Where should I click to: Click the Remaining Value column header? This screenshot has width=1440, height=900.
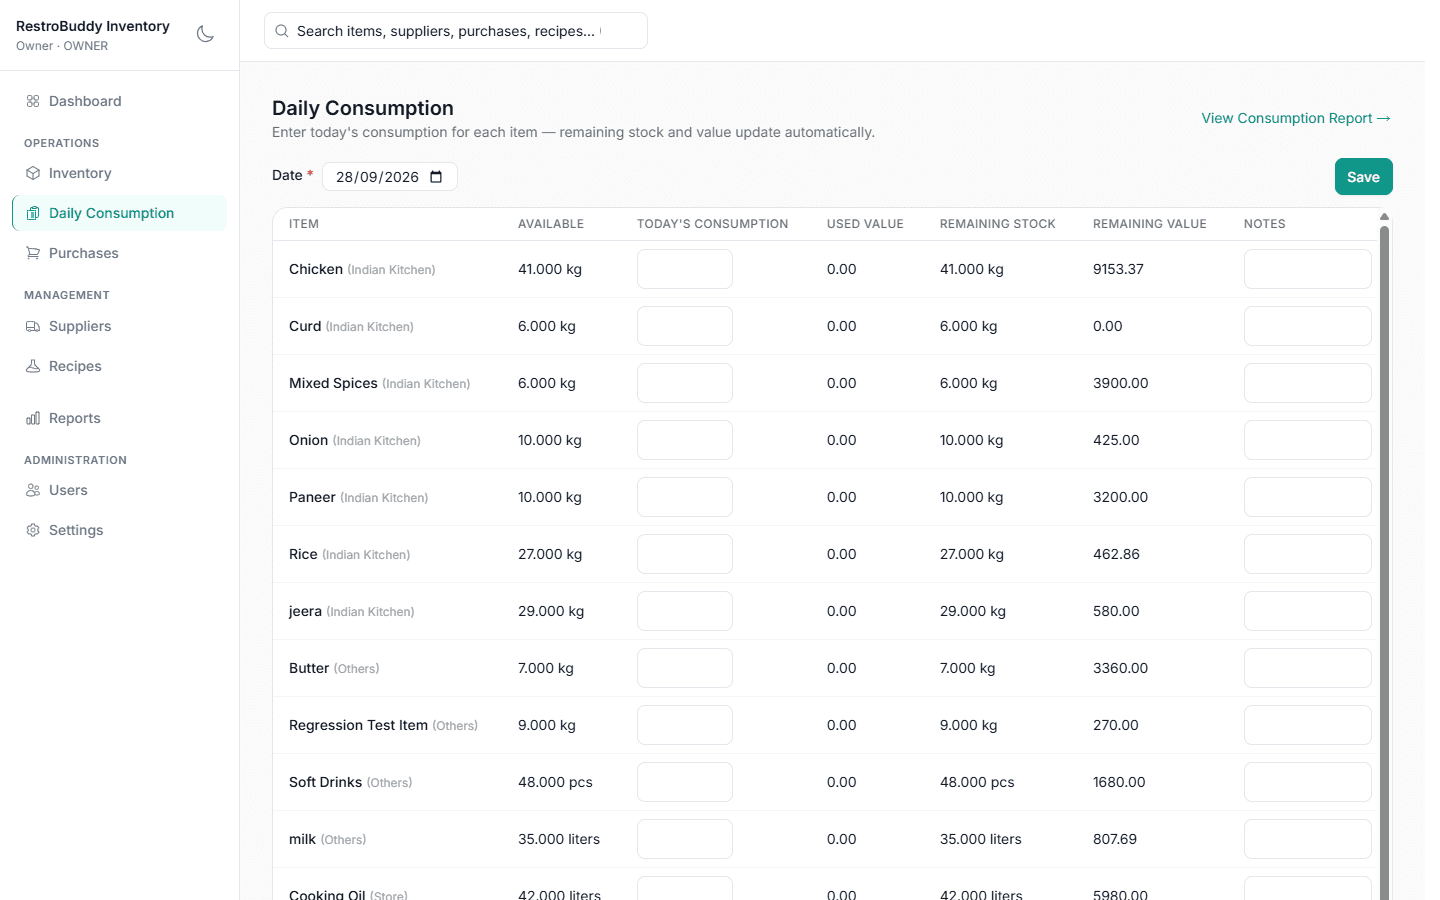(x=1150, y=224)
